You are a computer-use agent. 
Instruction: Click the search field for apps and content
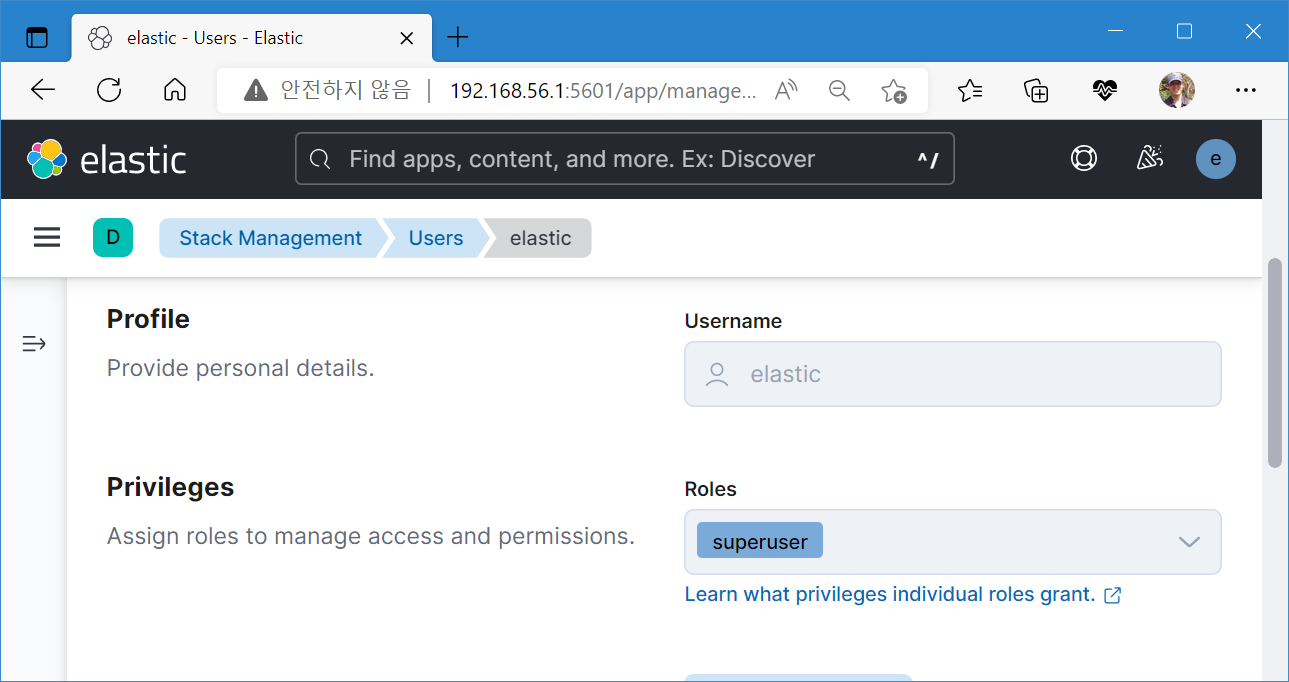click(x=625, y=159)
